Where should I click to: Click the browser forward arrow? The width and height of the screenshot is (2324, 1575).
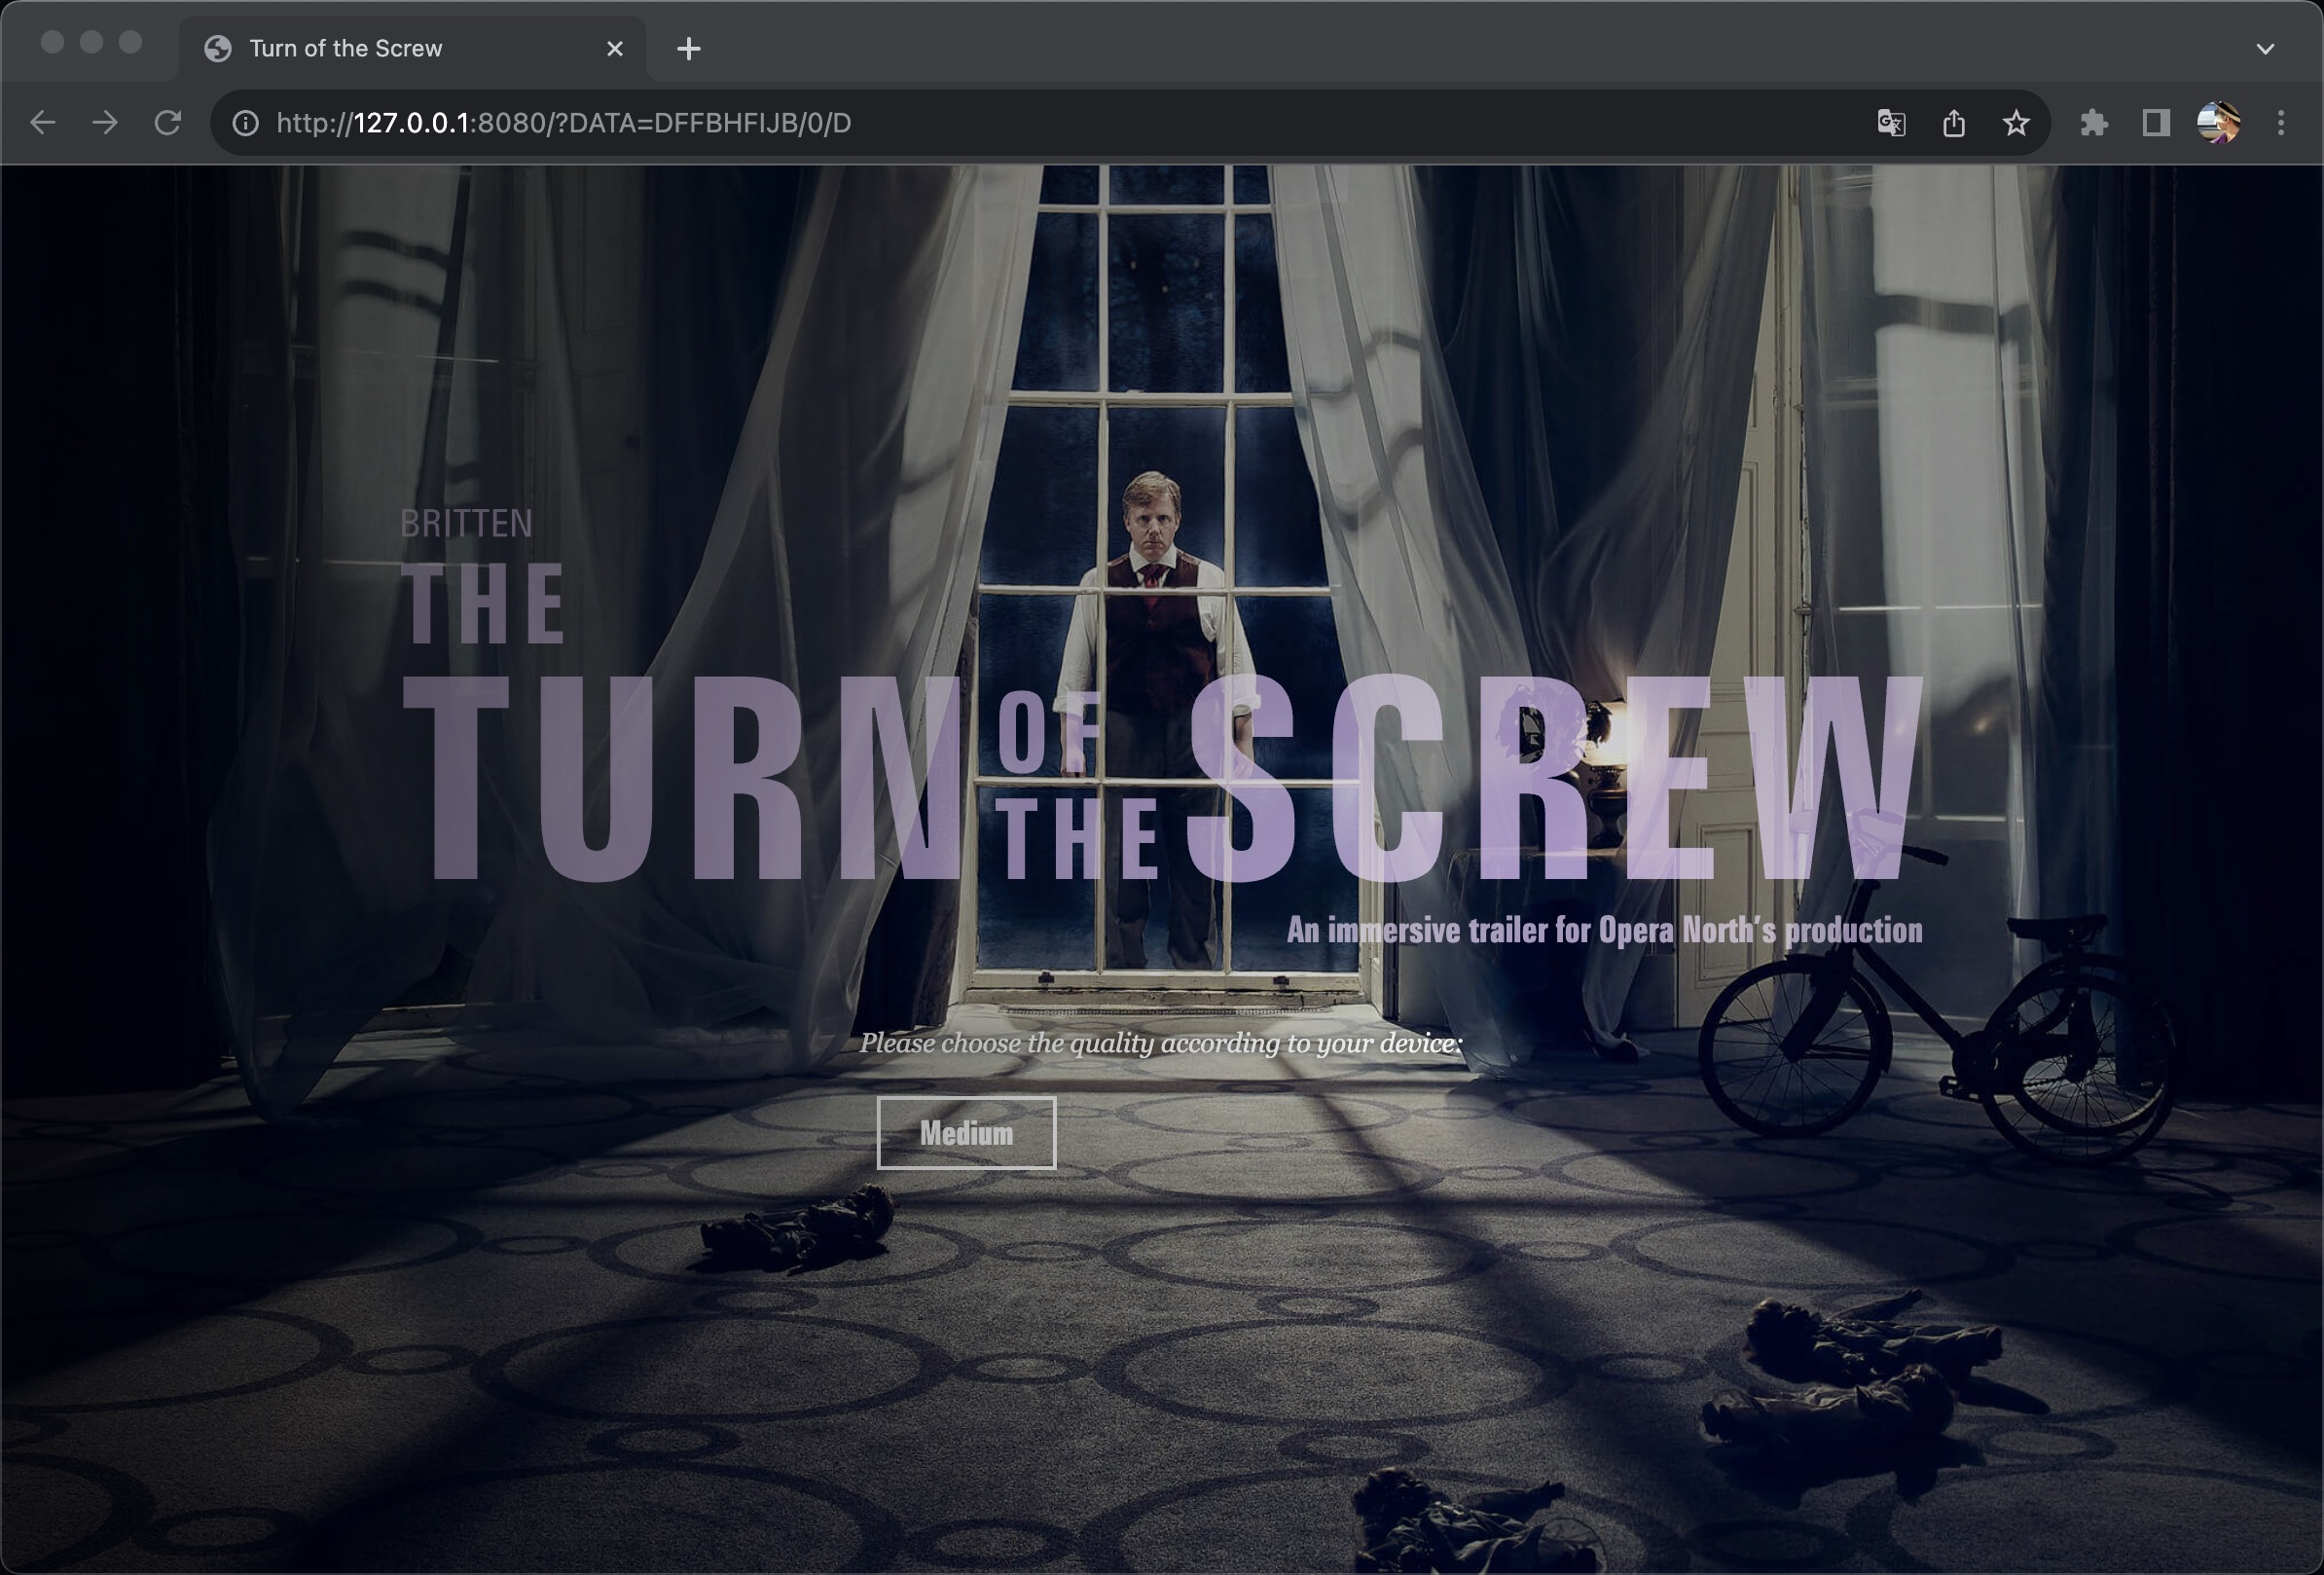click(x=105, y=123)
